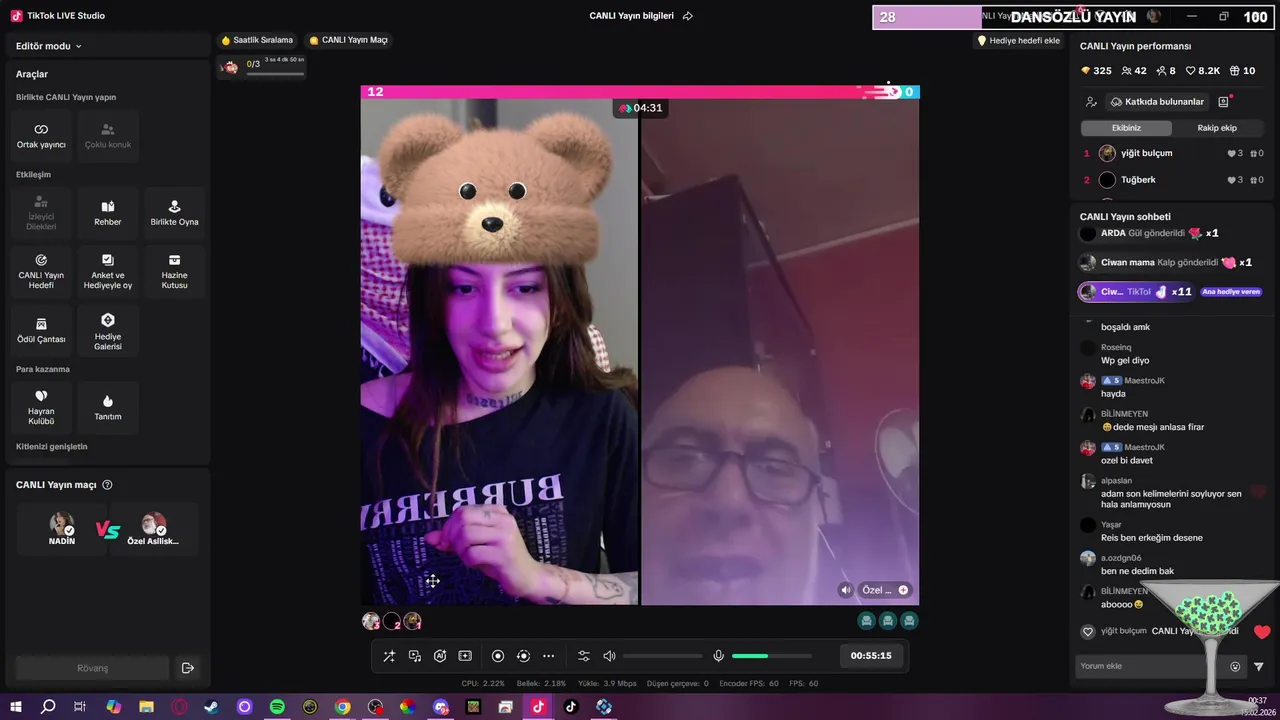Click the add clip frame icon
The image size is (1280, 720).
[465, 656]
